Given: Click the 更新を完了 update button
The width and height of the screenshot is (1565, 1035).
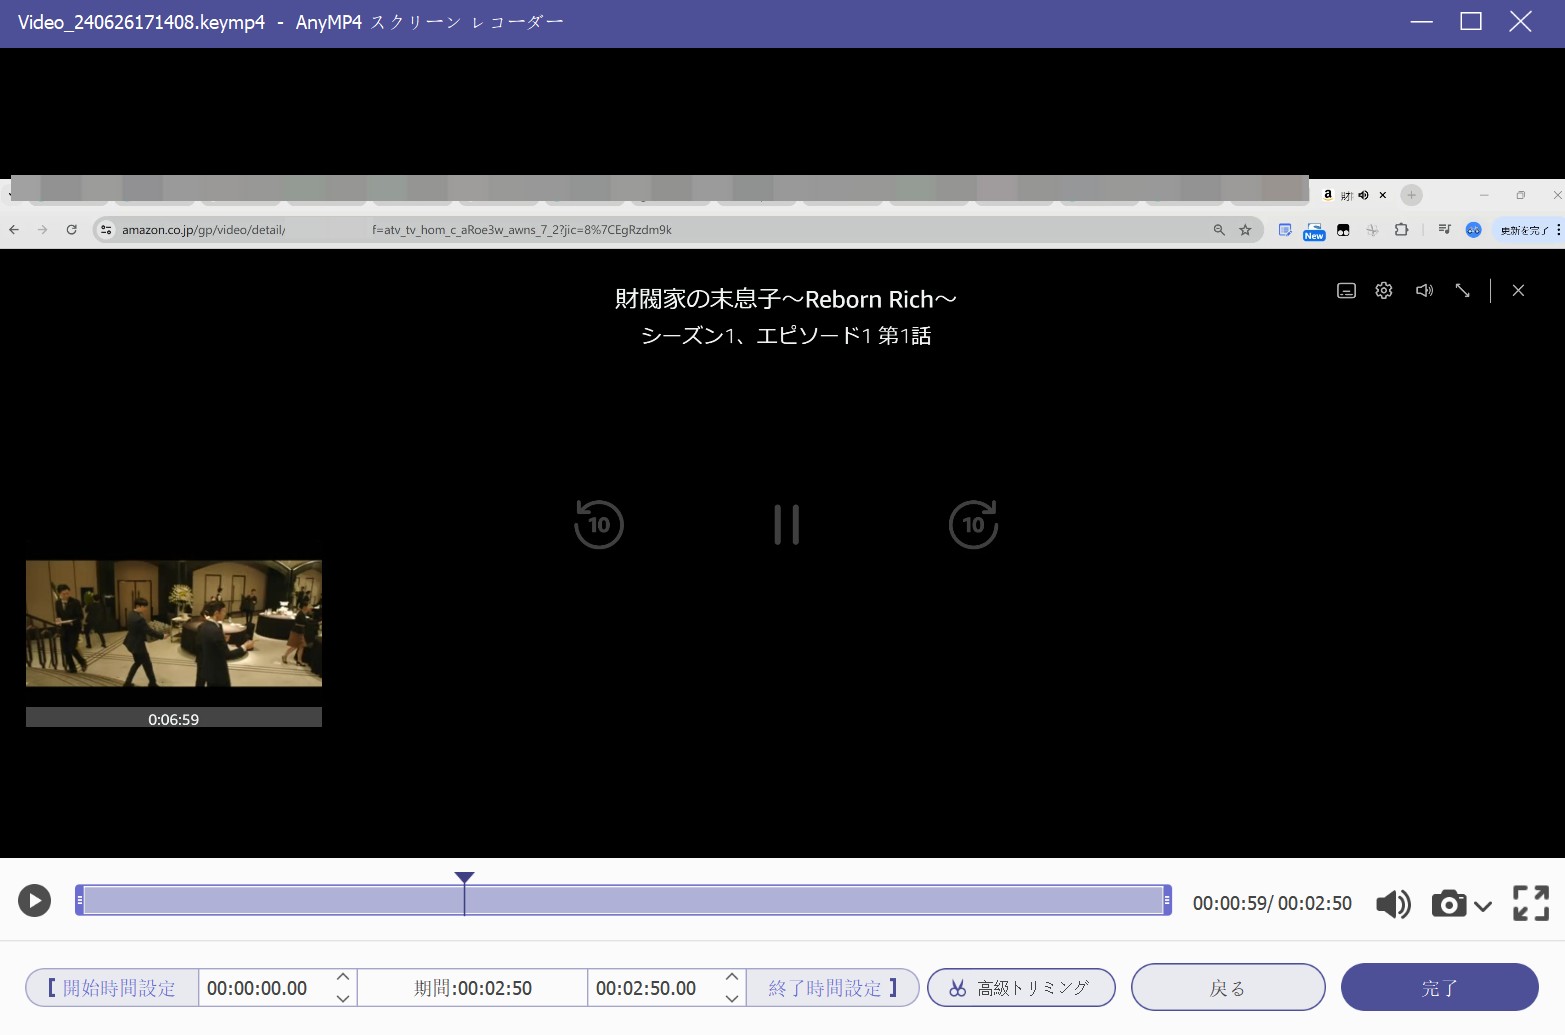Looking at the screenshot, I should click(x=1525, y=230).
